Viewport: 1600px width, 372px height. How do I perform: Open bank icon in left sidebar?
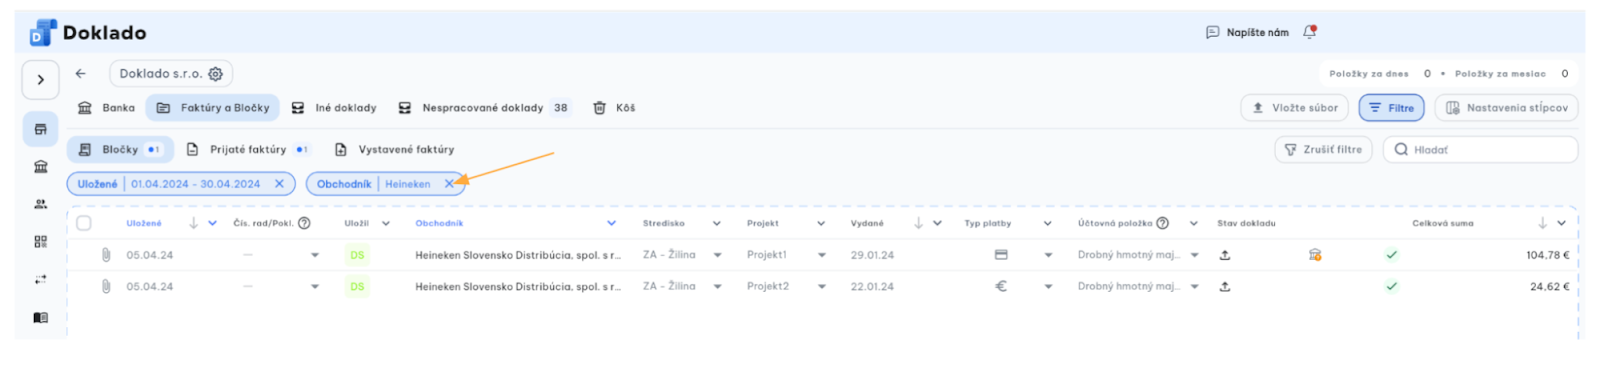41,167
